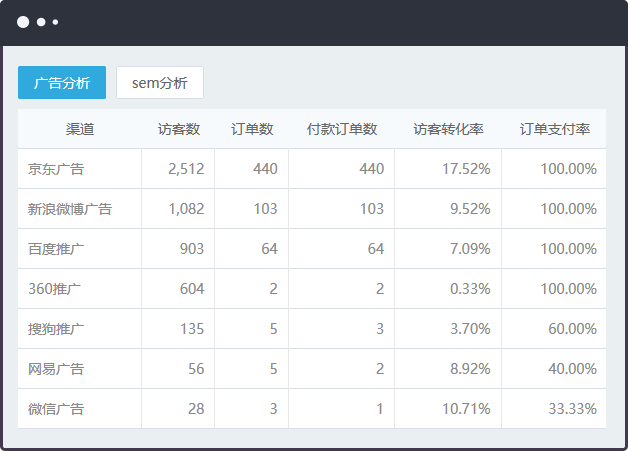Select the 新浪微博广告 channel row

(x=312, y=209)
